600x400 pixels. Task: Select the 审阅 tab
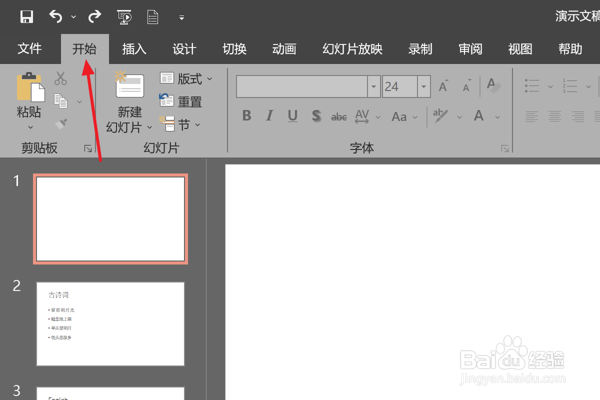pos(470,49)
